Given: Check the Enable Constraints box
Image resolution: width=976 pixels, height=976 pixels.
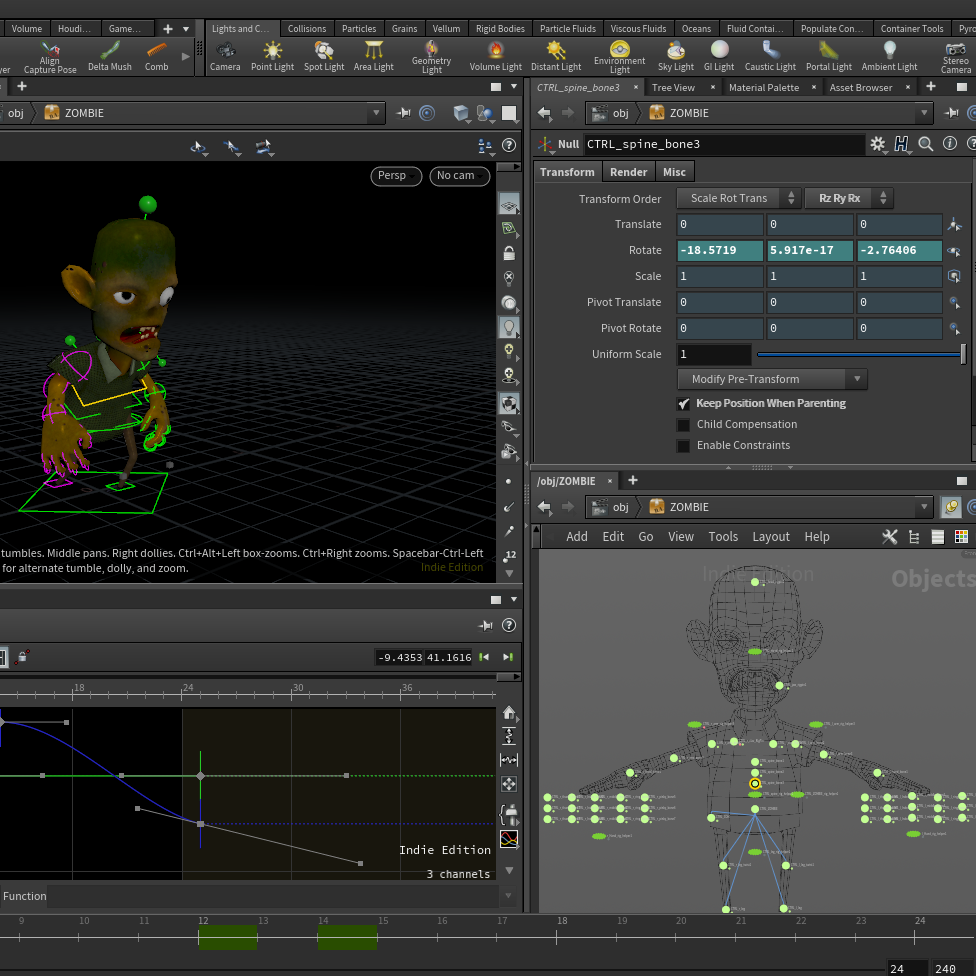Looking at the screenshot, I should click(x=684, y=446).
